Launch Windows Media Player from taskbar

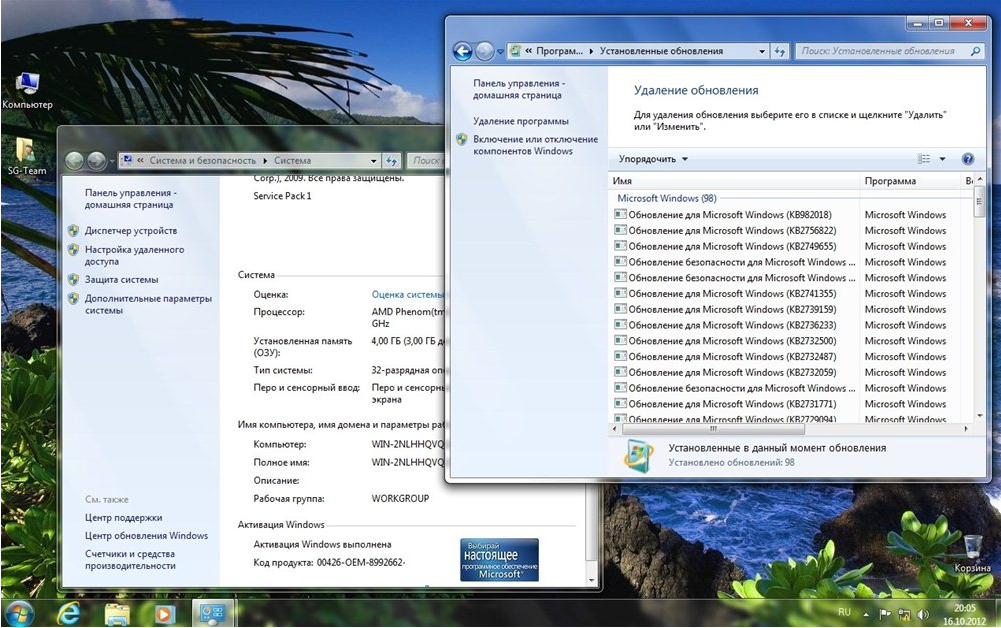tap(163, 613)
